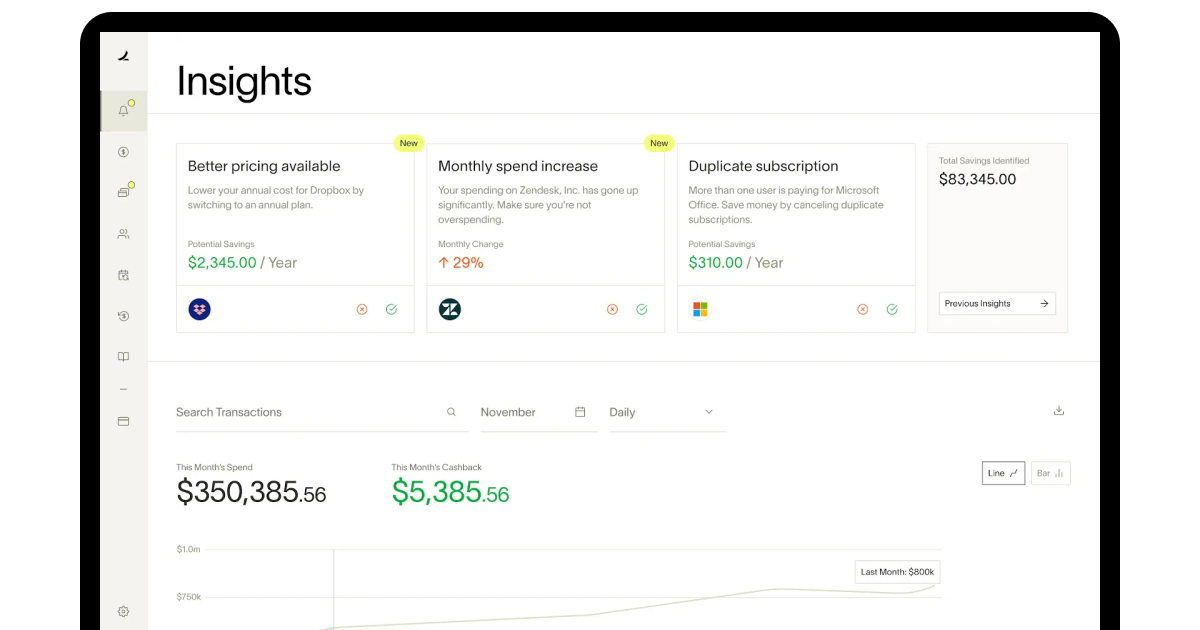Image resolution: width=1200 pixels, height=630 pixels.
Task: Download the transactions report
Action: [1059, 411]
